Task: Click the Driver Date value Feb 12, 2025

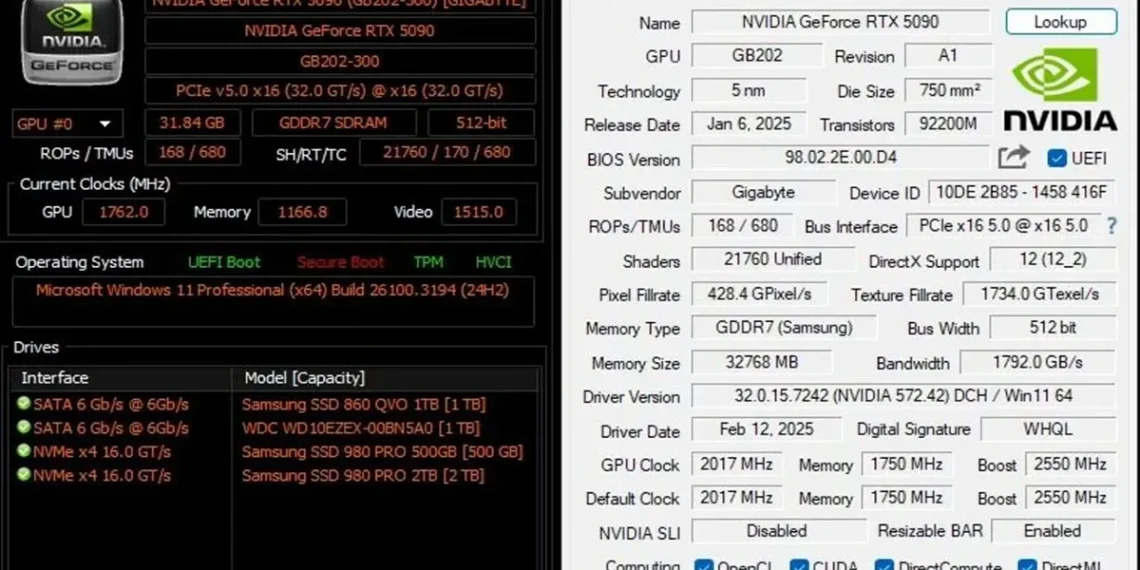Action: click(766, 429)
